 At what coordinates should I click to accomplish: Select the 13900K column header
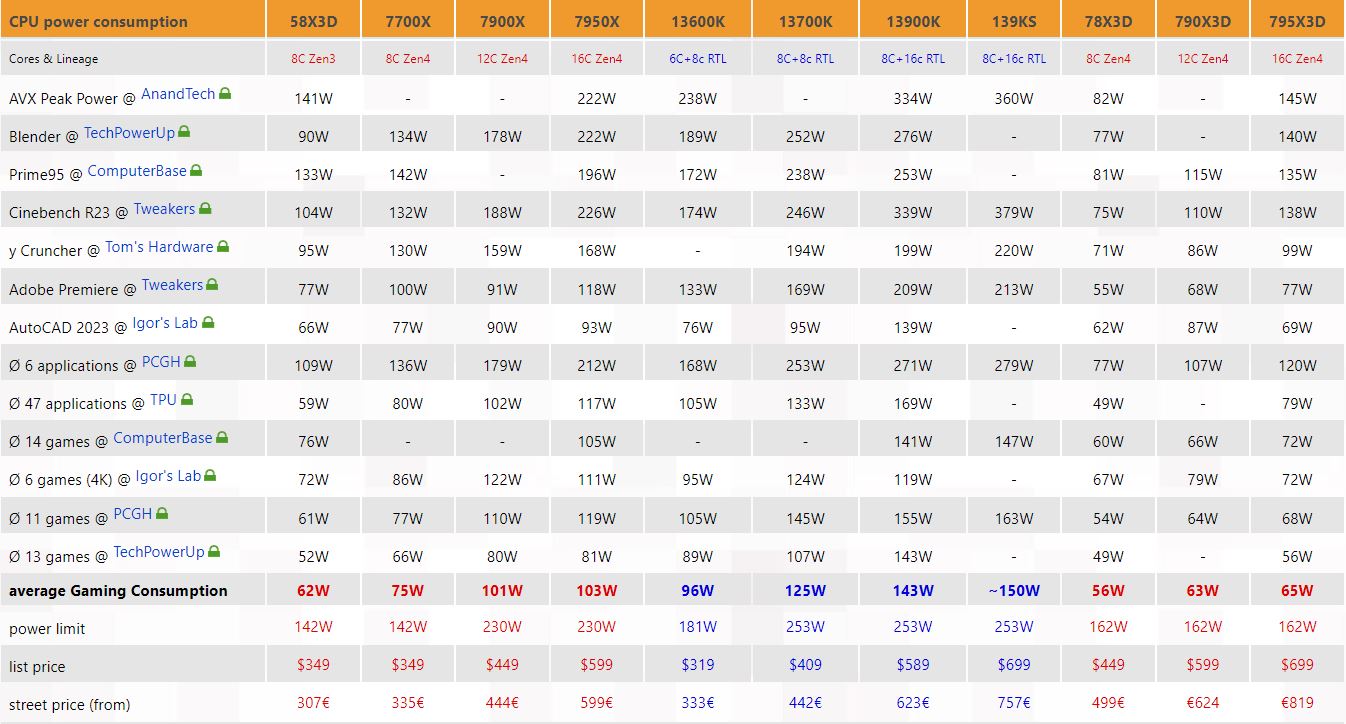[912, 21]
